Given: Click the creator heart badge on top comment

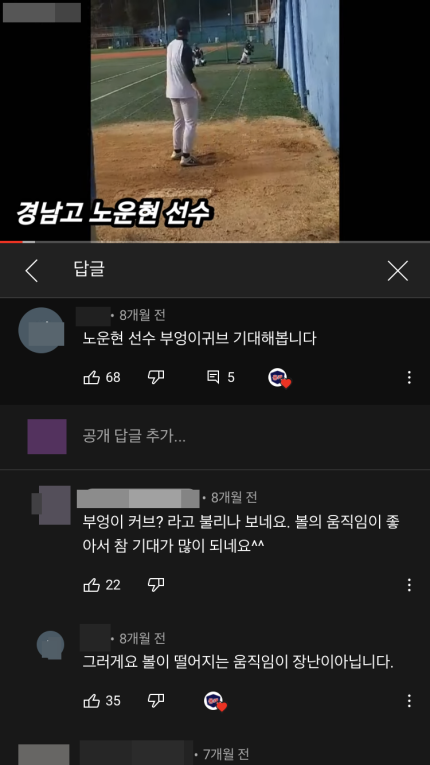Looking at the screenshot, I should [279, 378].
